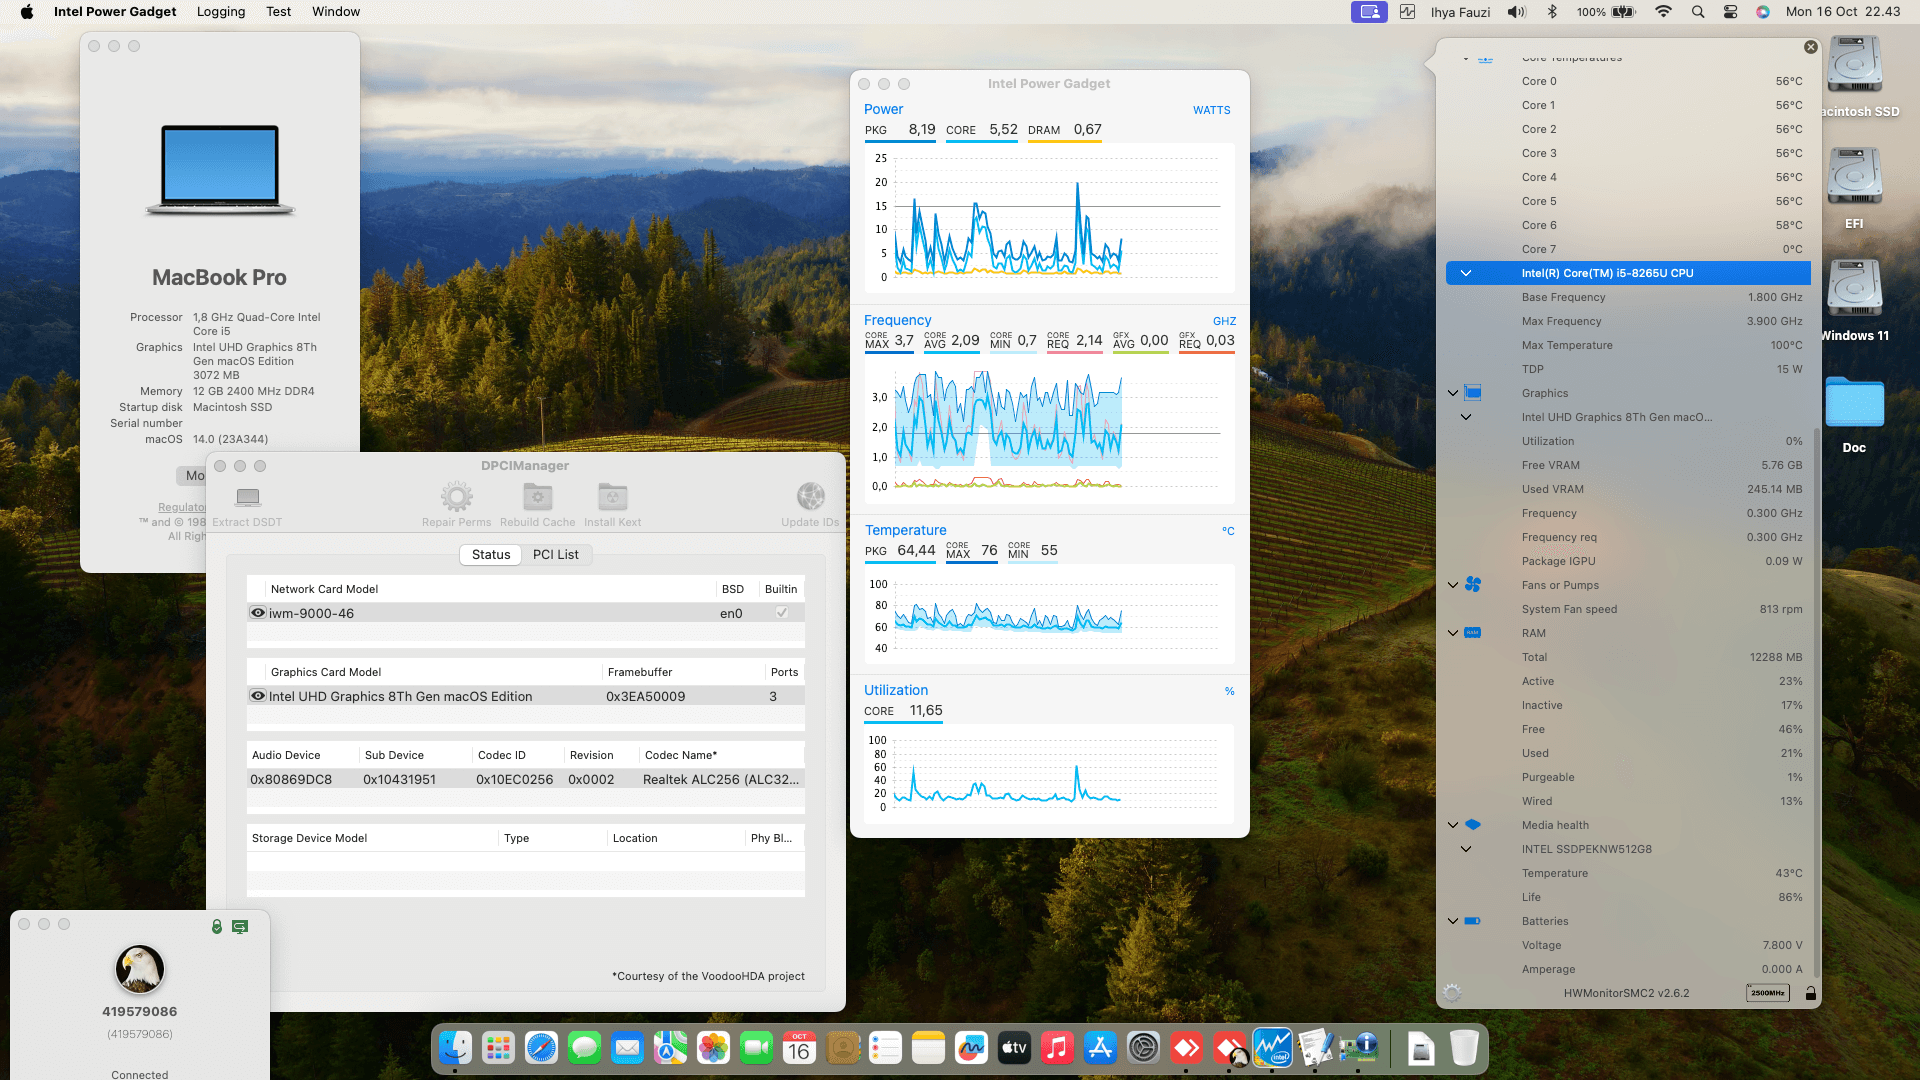The width and height of the screenshot is (1920, 1080).
Task: Open Finder from the Dock
Action: 455,1048
